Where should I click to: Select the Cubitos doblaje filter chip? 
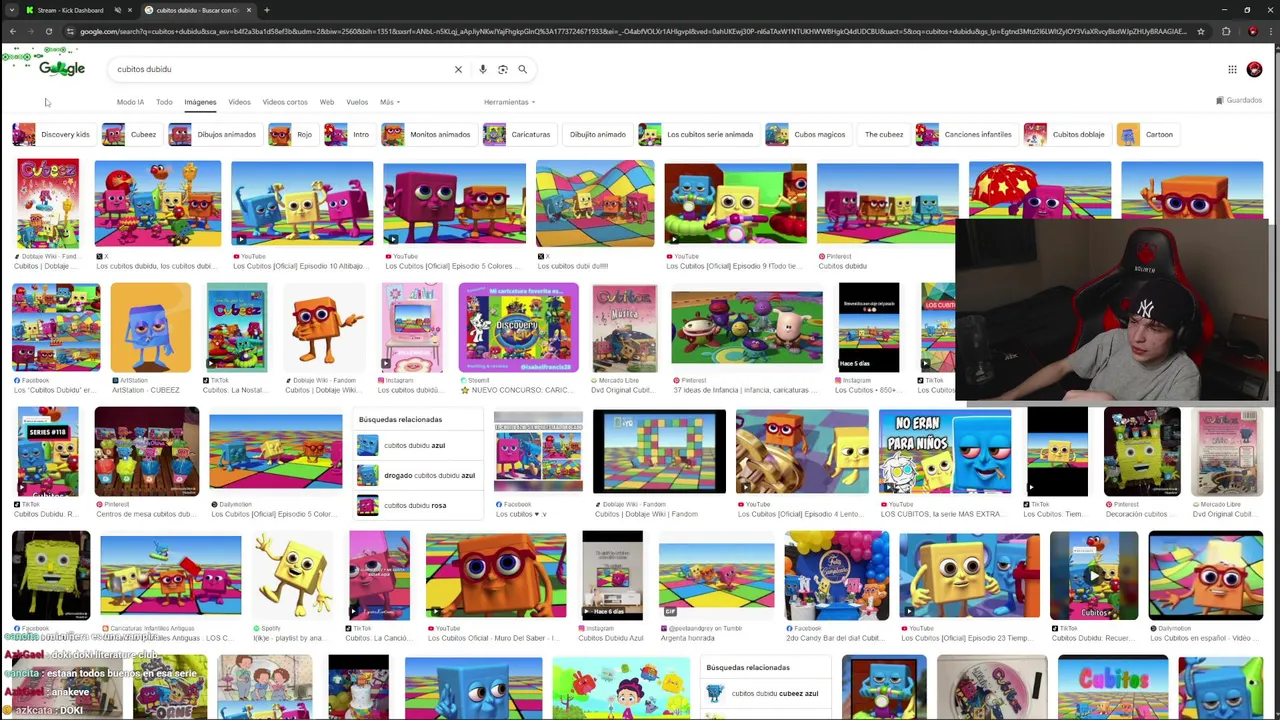[x=1066, y=134]
